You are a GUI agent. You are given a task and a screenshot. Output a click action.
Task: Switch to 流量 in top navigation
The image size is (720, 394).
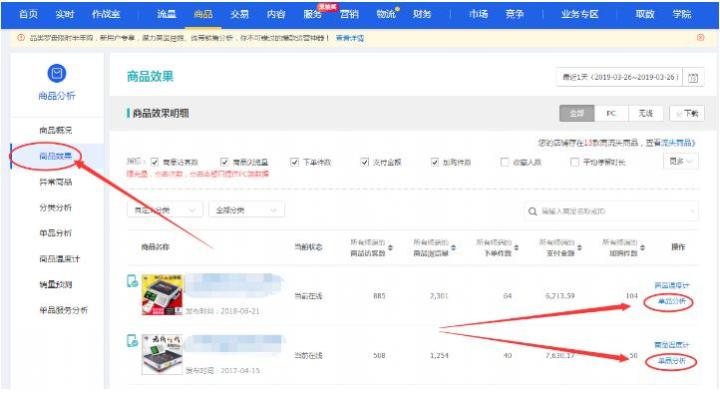(x=167, y=14)
